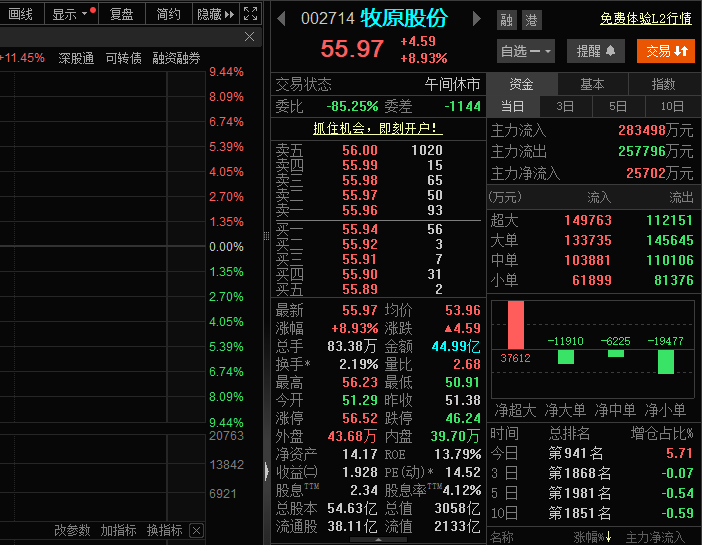Go to previous stock with left arrow
The height and width of the screenshot is (545, 702).
click(x=281, y=18)
